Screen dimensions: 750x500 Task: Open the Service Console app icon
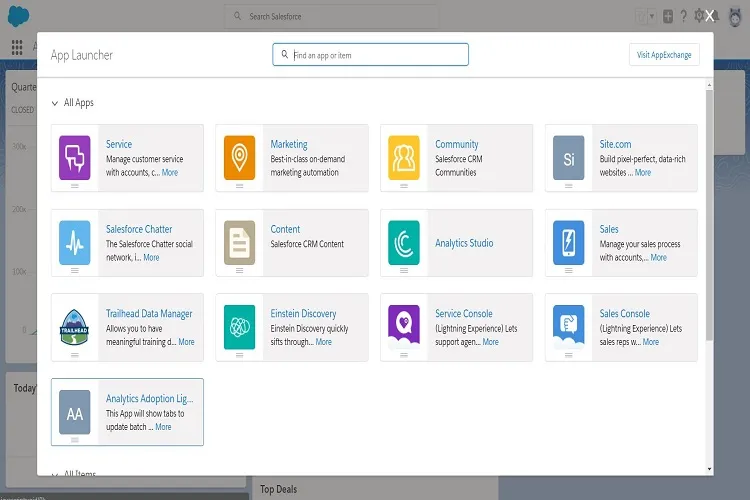point(404,327)
